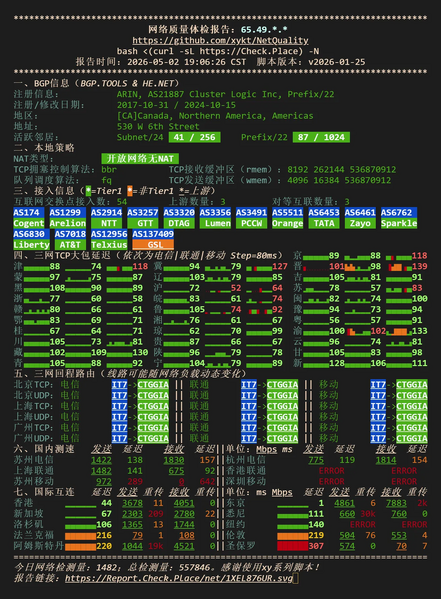
Task: Click the Liberty green label
Action: click(x=31, y=244)
